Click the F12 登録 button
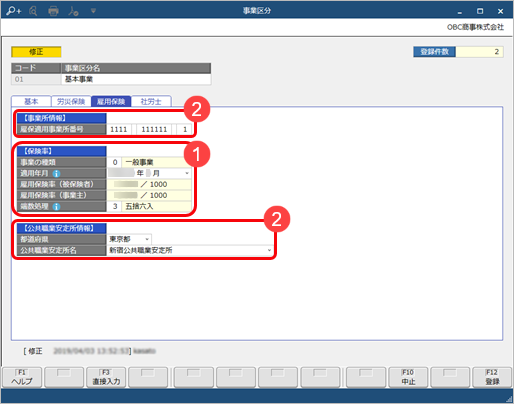The image size is (514, 404). (x=492, y=377)
